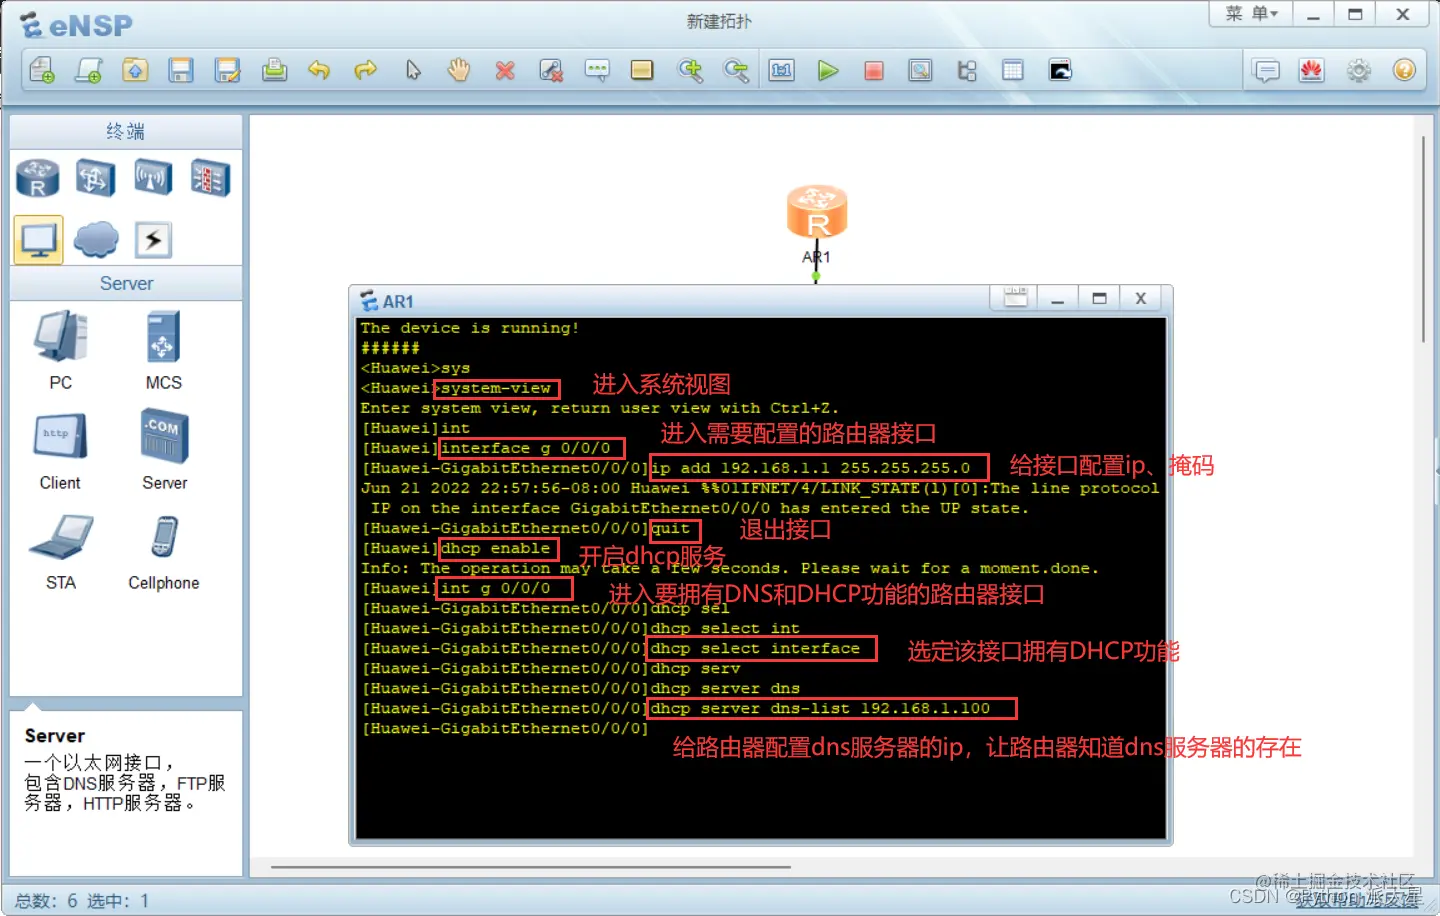1440x916 pixels.
Task: Create a new topology from toolbar
Action: point(42,70)
